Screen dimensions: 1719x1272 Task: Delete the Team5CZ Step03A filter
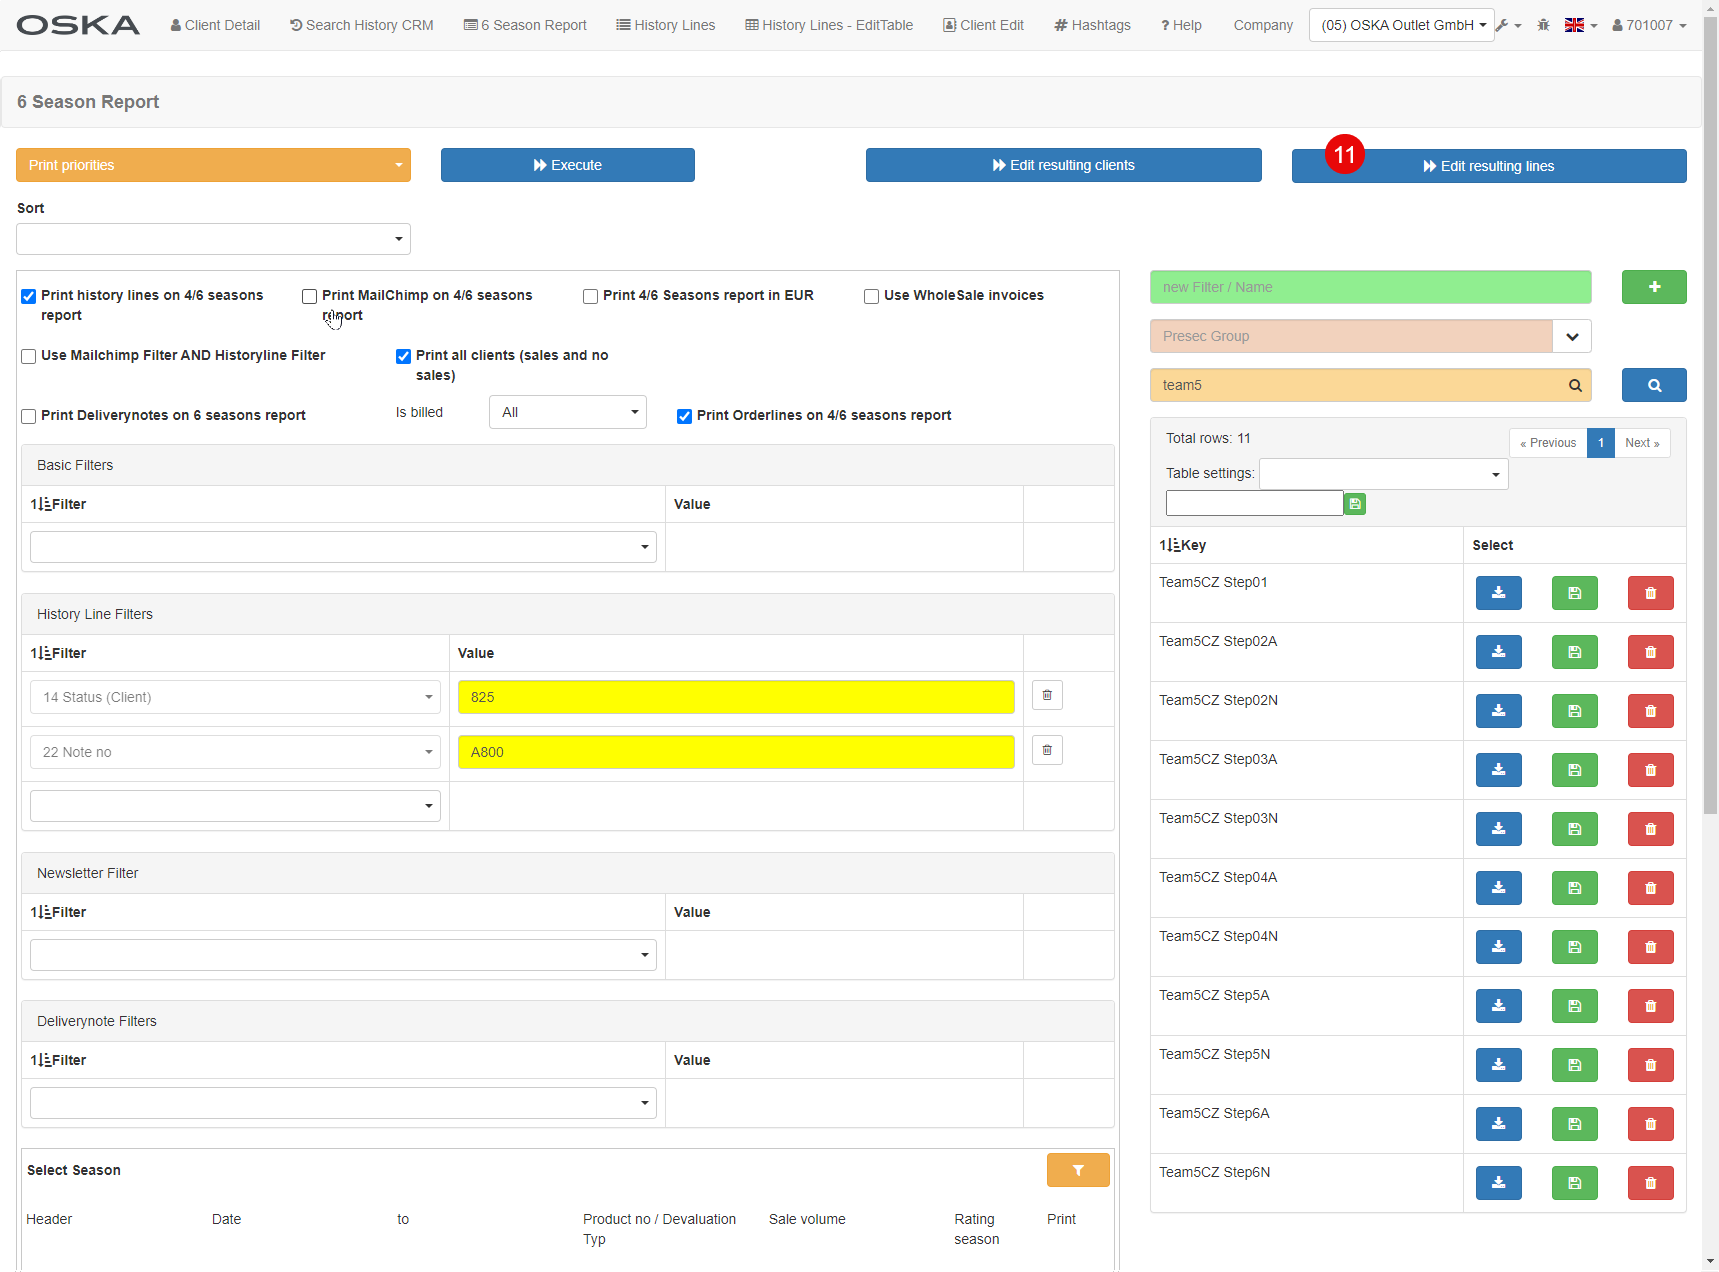1650,770
